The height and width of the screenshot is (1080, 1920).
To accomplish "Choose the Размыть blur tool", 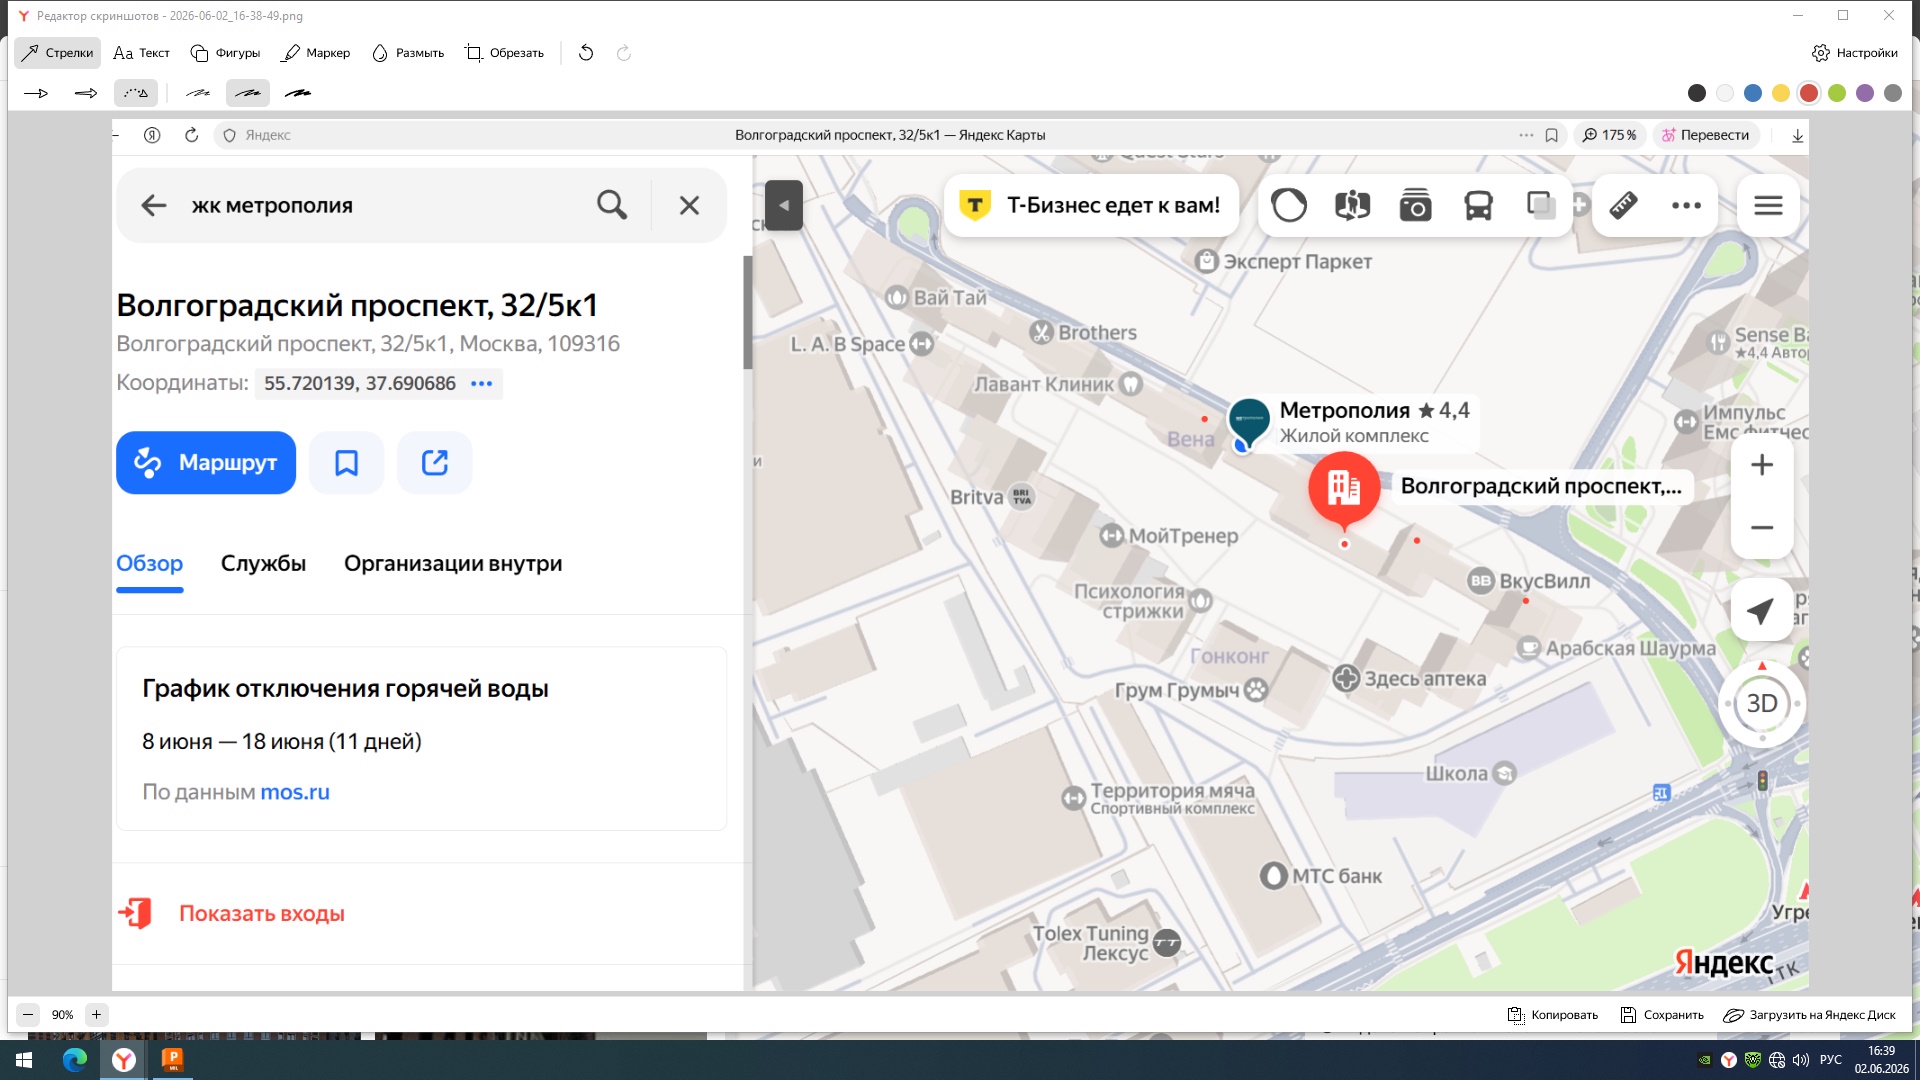I will click(x=408, y=53).
